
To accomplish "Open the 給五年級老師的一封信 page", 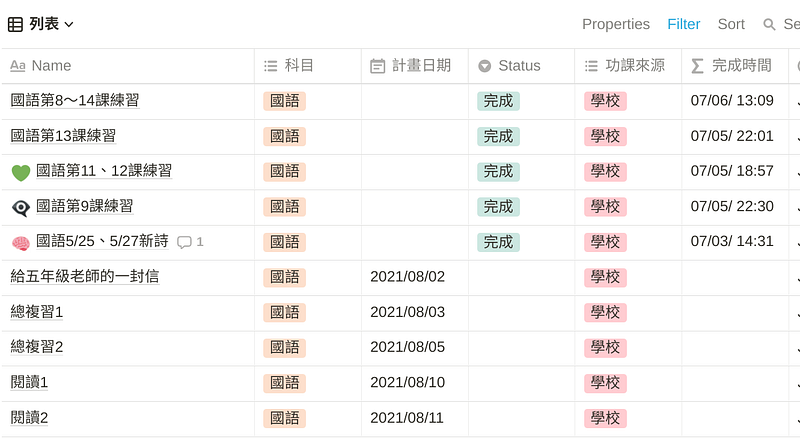I will coord(85,277).
